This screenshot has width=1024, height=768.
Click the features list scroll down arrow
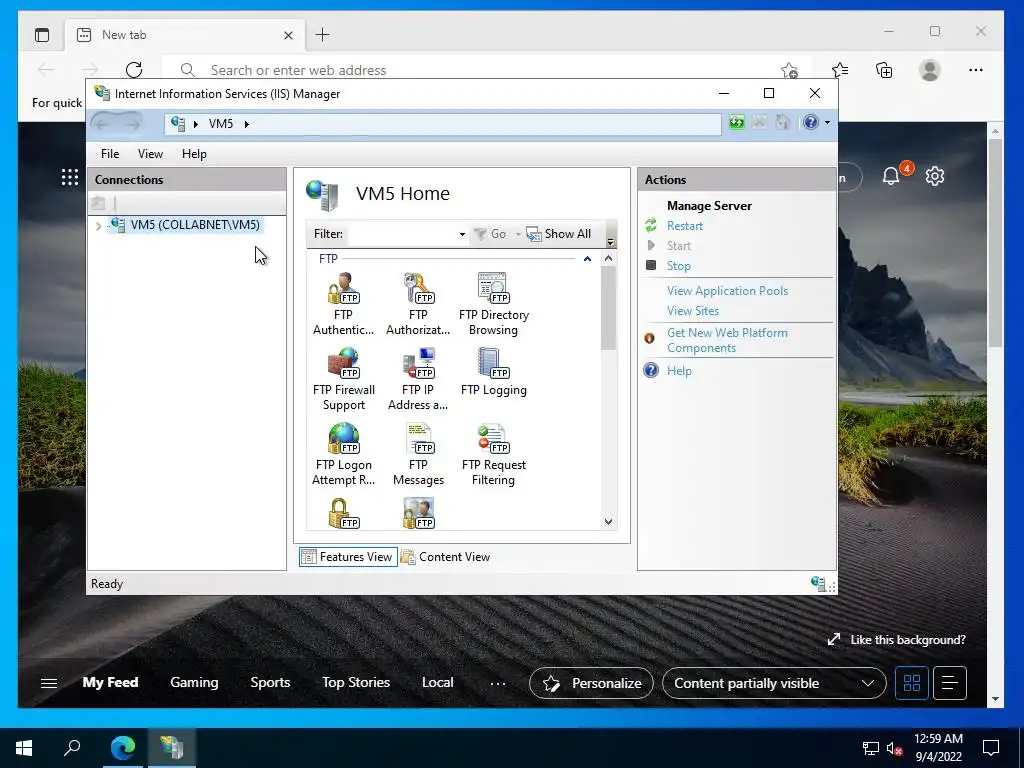[x=608, y=521]
